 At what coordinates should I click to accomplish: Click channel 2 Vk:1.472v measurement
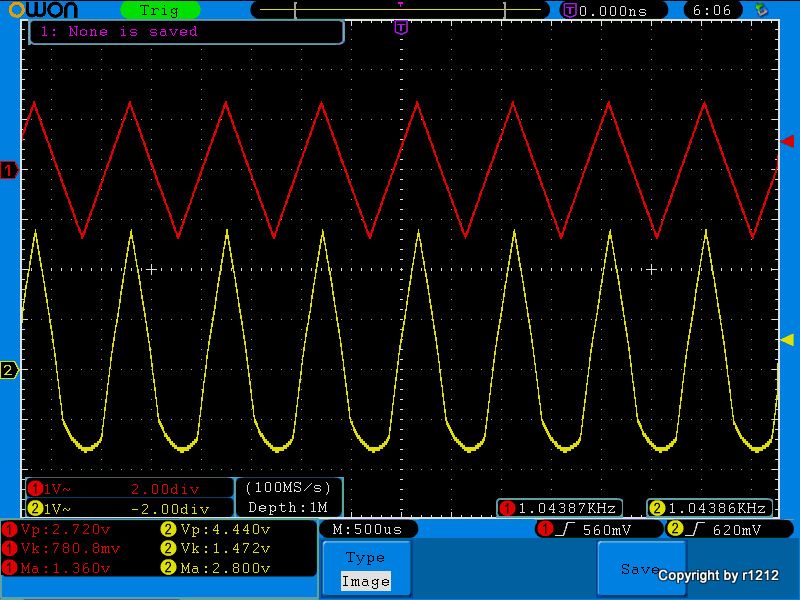[215, 549]
